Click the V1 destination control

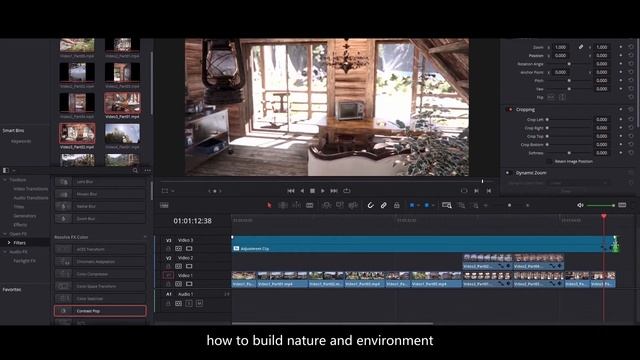(x=168, y=276)
